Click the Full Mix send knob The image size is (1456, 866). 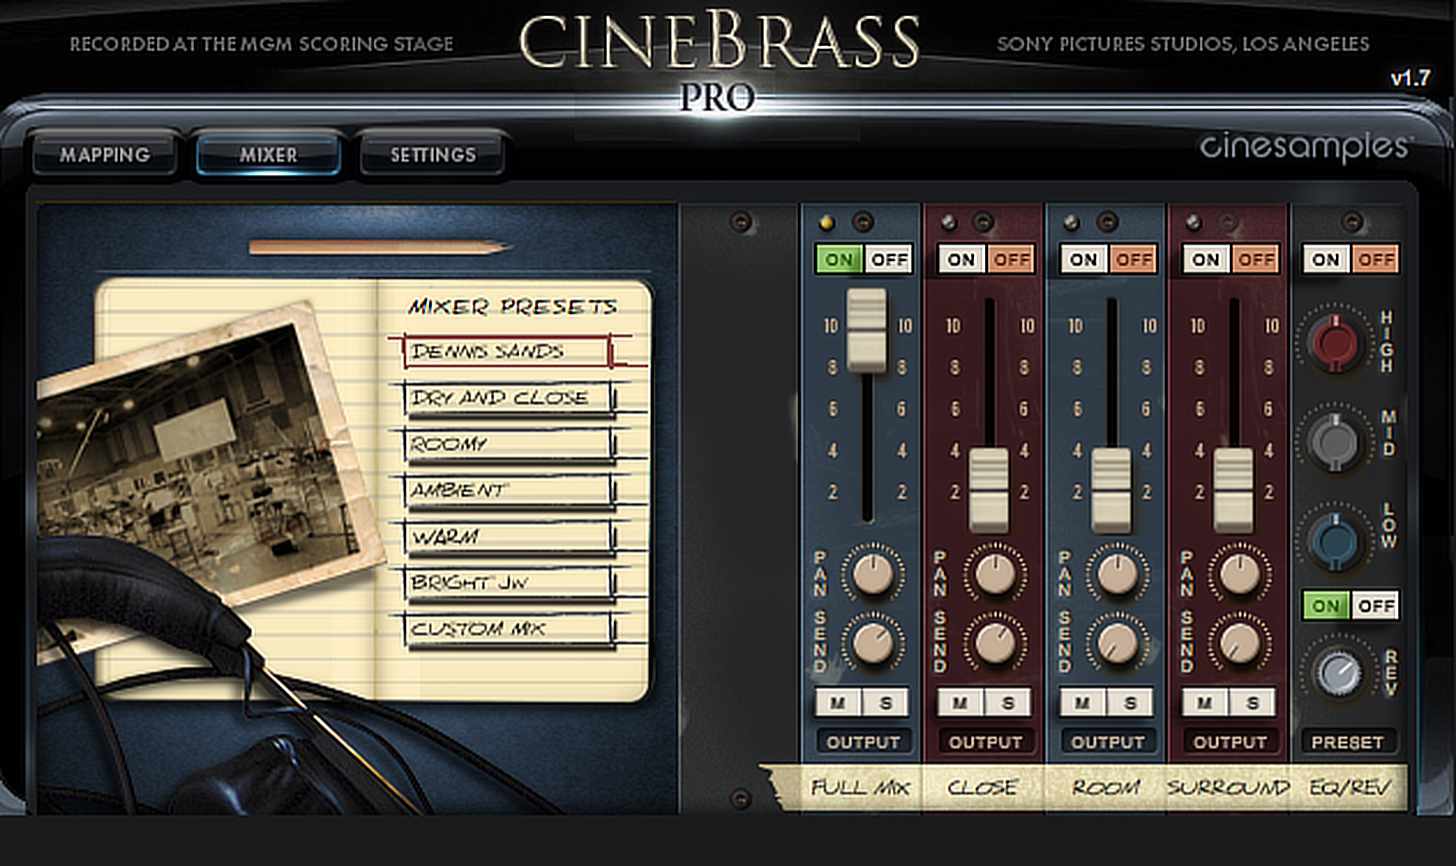point(872,643)
